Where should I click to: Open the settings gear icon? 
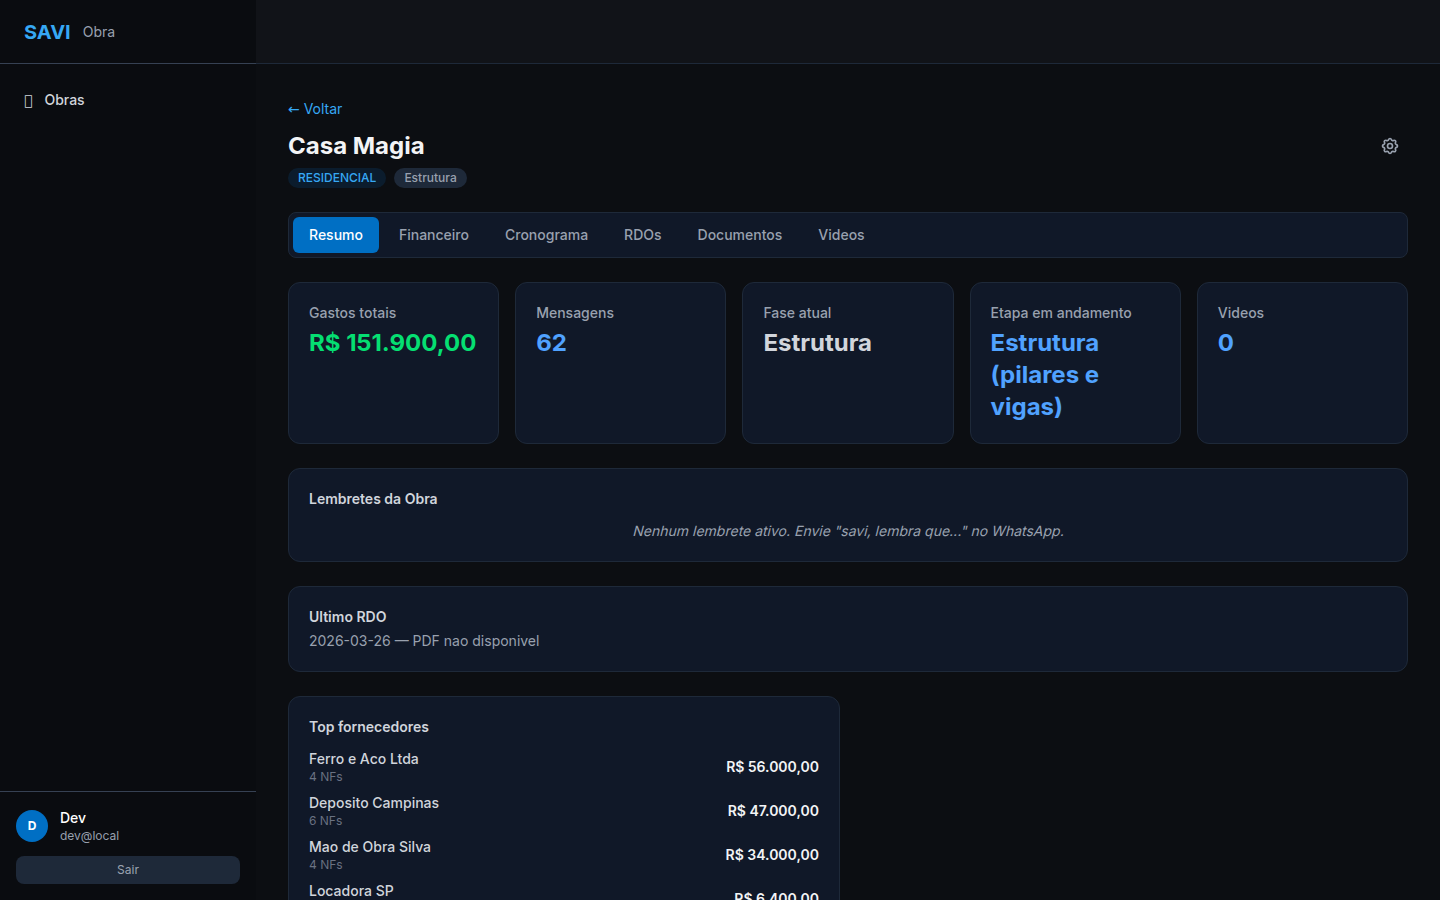(1389, 146)
